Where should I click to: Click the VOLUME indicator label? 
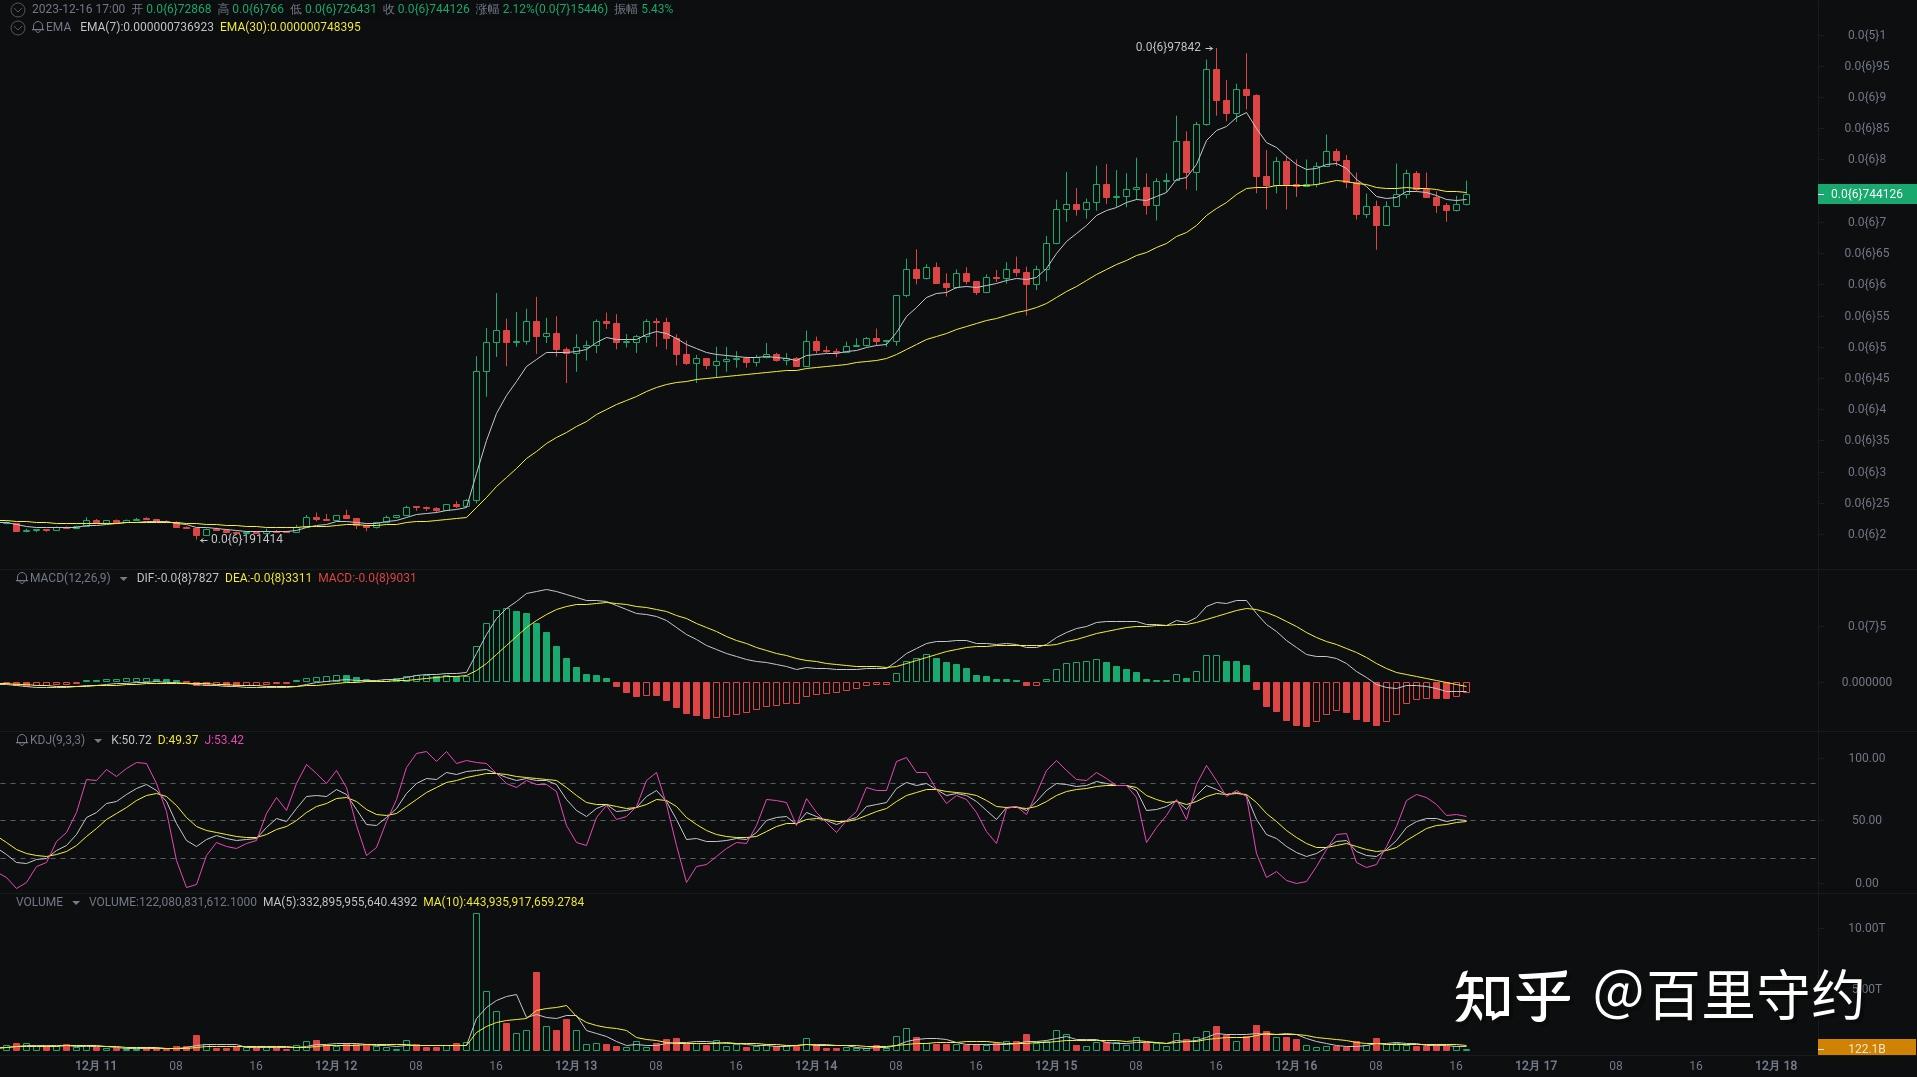pyautogui.click(x=39, y=902)
